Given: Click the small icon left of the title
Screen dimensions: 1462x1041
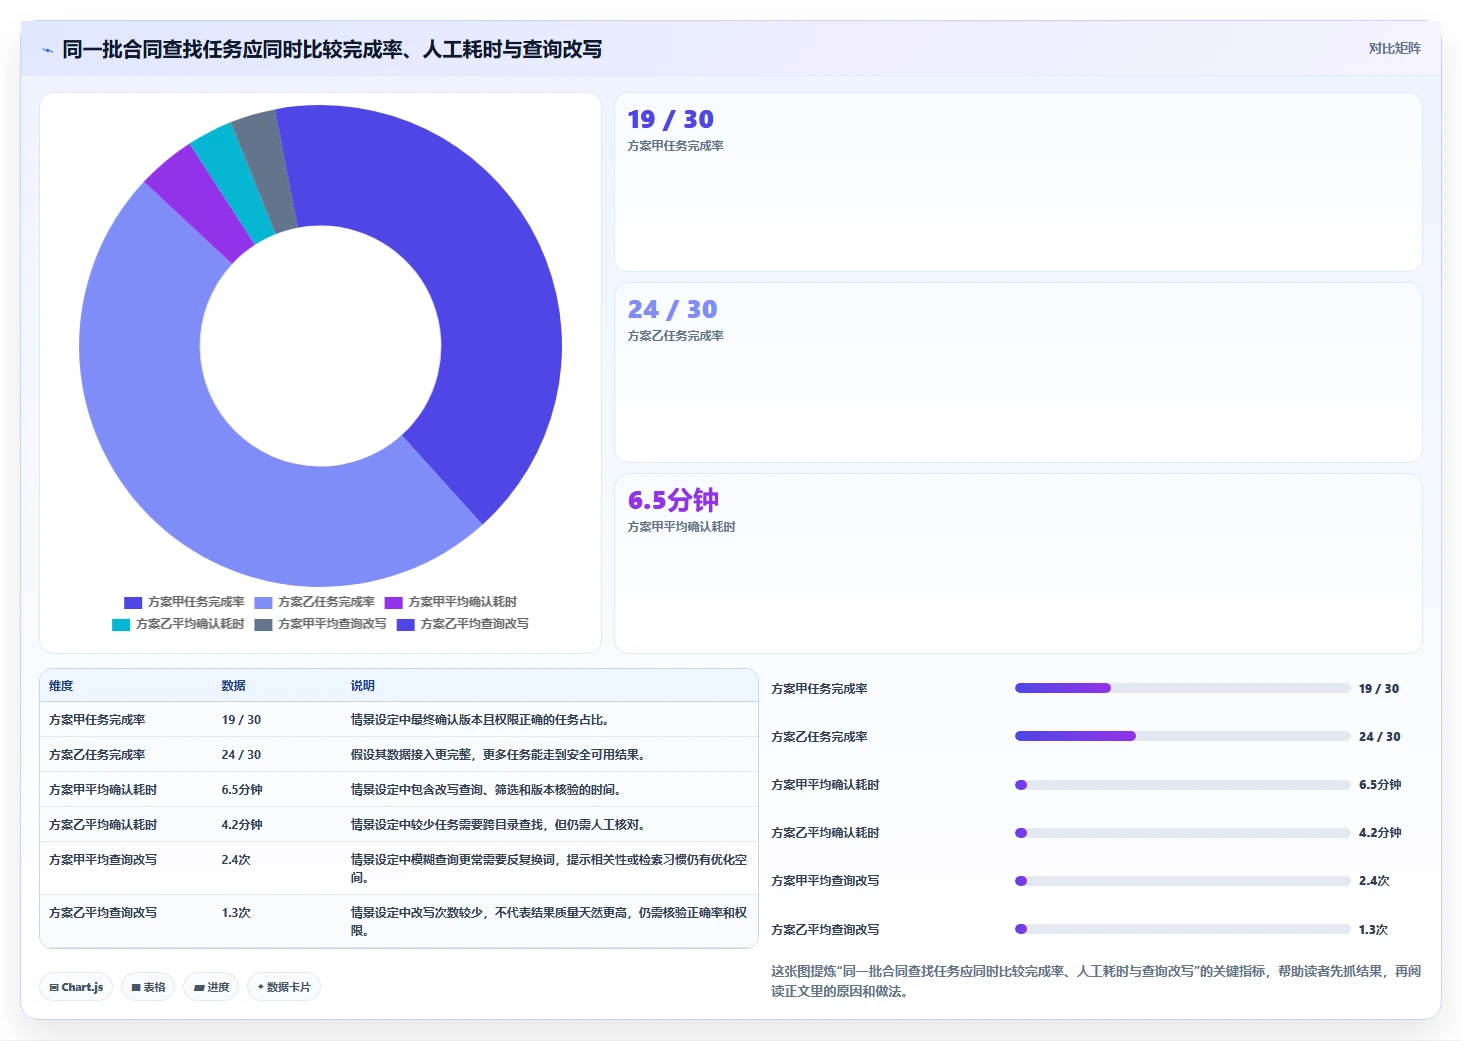Looking at the screenshot, I should pyautogui.click(x=47, y=50).
